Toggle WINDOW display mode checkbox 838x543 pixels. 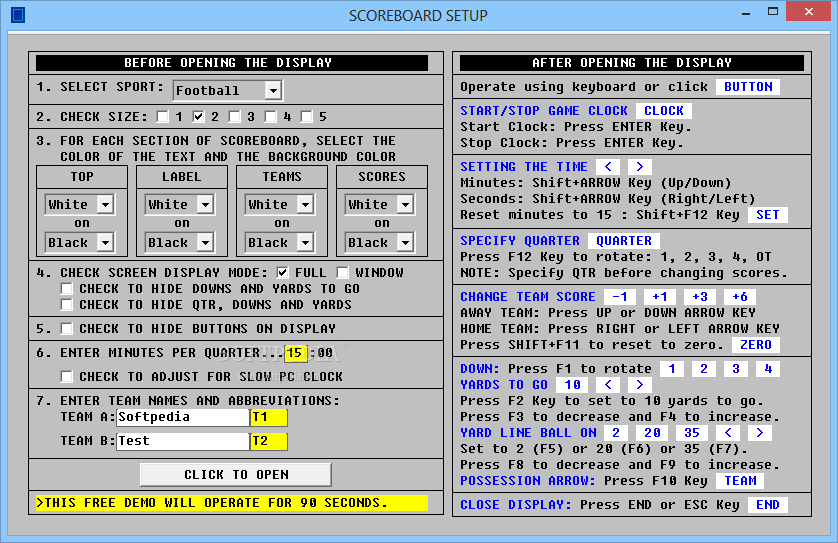coord(343,273)
